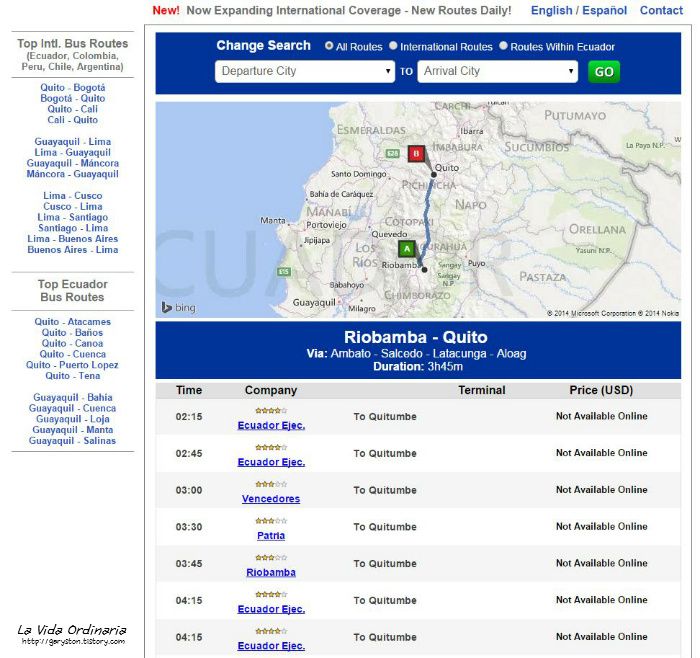Click the Company column header
The image size is (700, 658).
(271, 390)
